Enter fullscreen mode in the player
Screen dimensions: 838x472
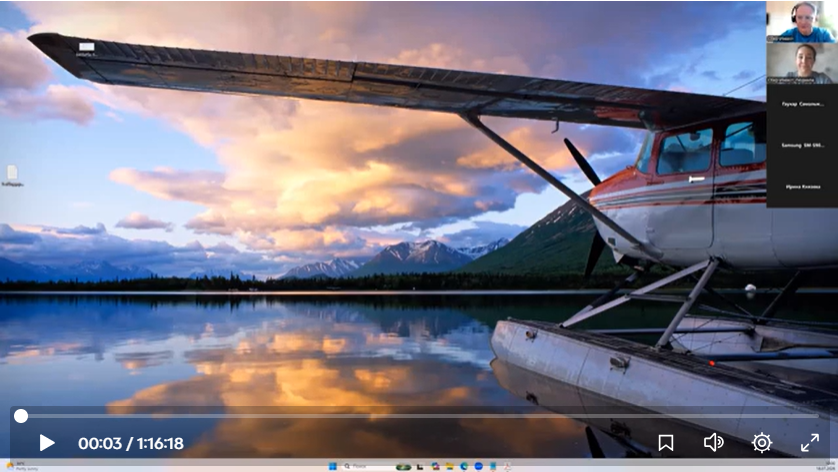point(810,443)
